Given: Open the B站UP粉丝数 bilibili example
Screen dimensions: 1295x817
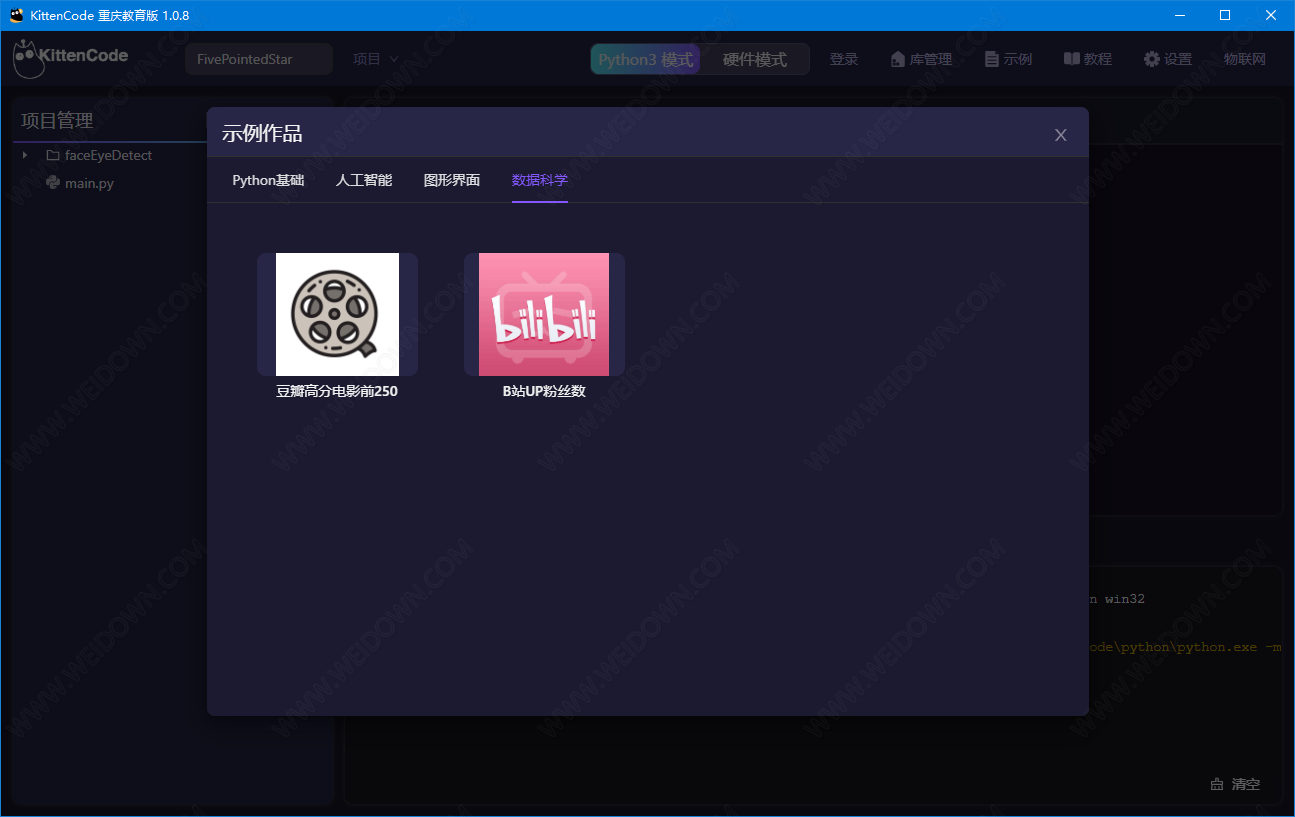Looking at the screenshot, I should (544, 314).
